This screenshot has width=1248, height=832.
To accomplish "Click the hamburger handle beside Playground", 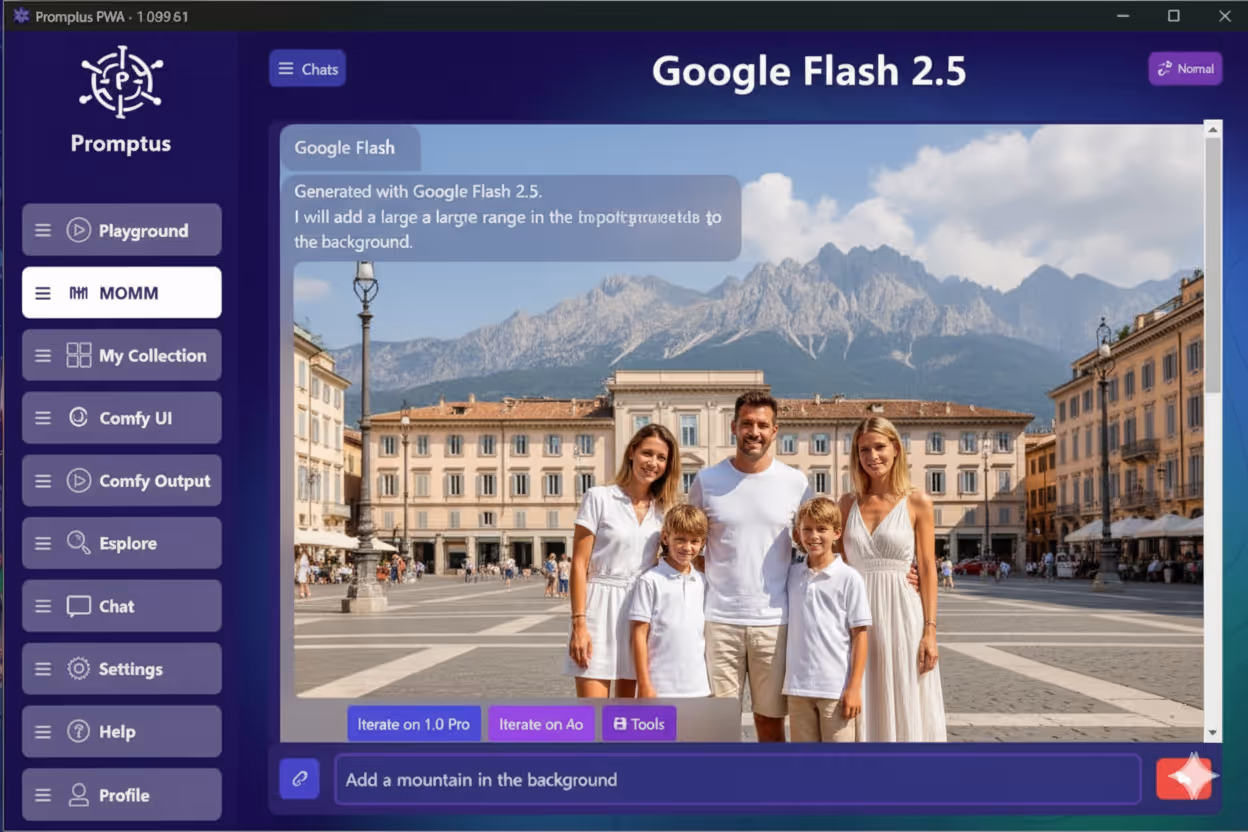I will tap(43, 230).
